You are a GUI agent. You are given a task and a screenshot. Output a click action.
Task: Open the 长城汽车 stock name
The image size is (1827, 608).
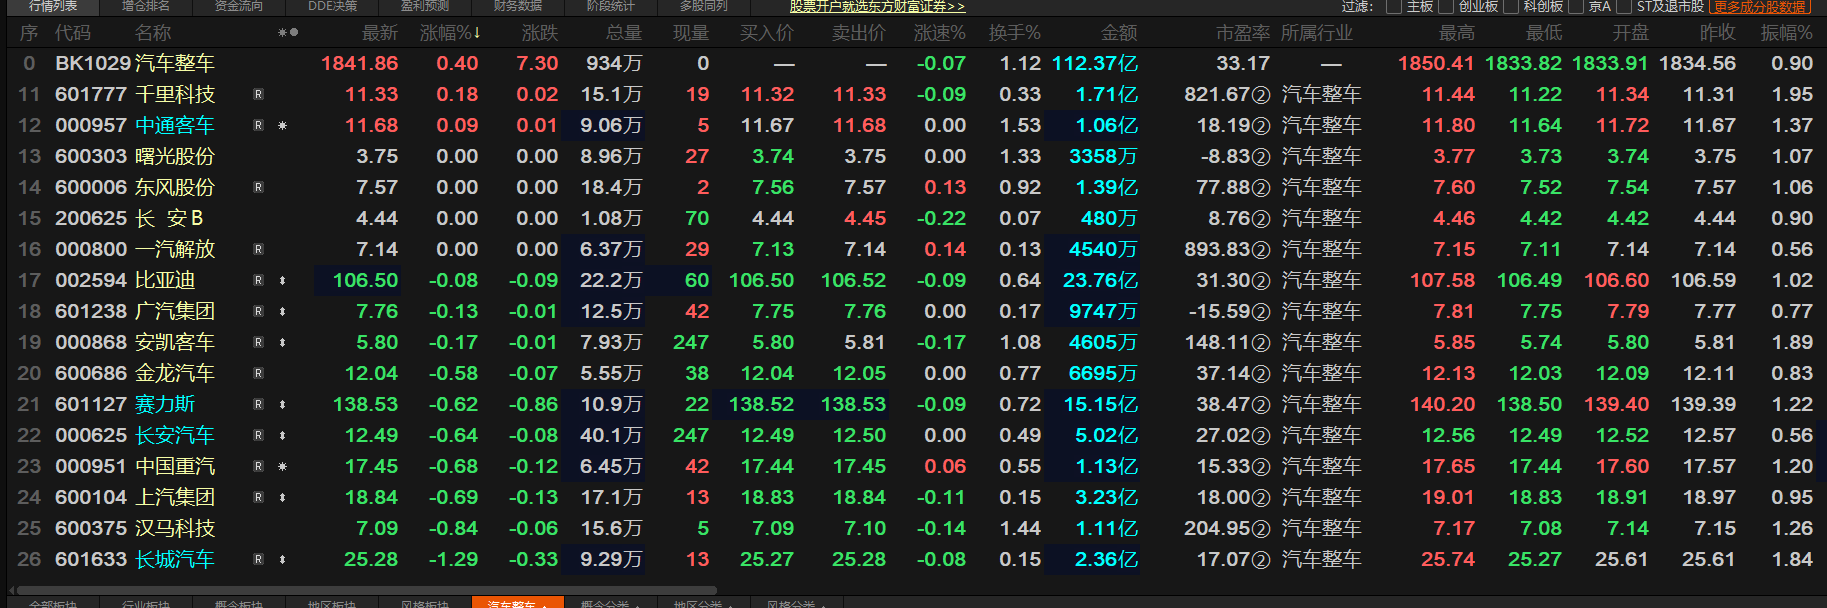point(175,559)
